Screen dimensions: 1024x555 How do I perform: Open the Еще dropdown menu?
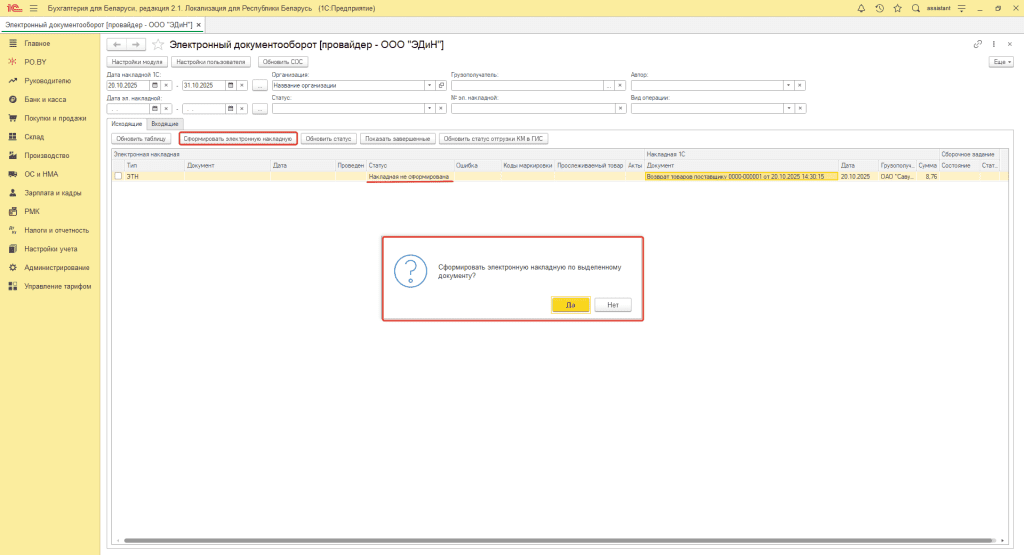click(999, 62)
